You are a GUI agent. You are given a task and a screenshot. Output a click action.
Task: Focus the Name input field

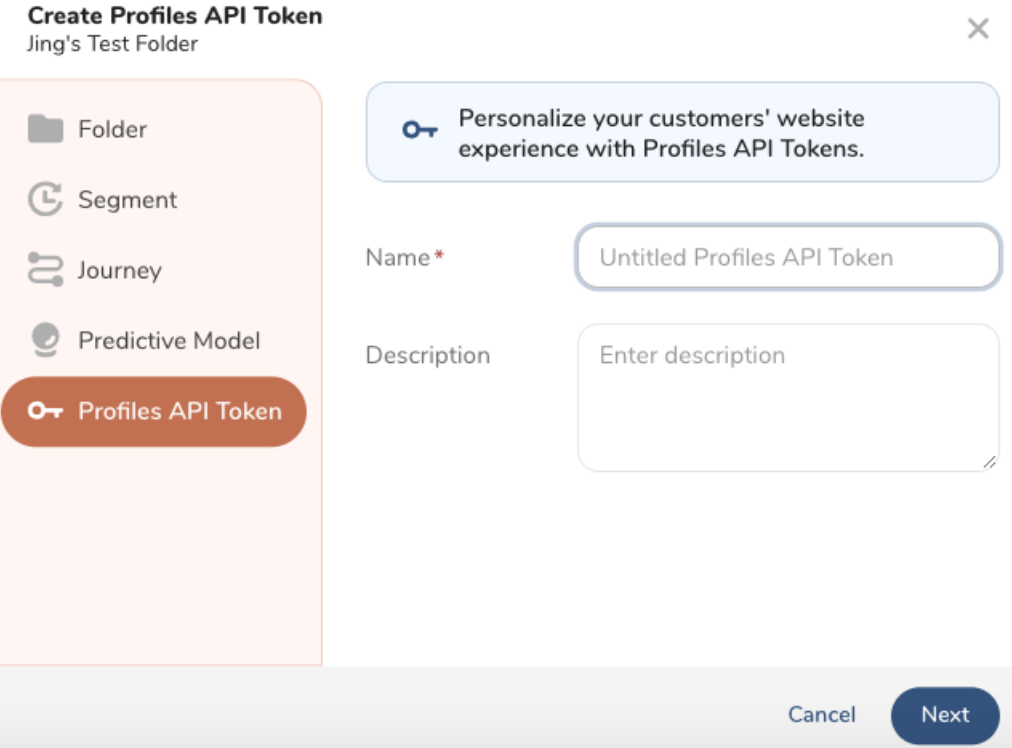(x=788, y=257)
